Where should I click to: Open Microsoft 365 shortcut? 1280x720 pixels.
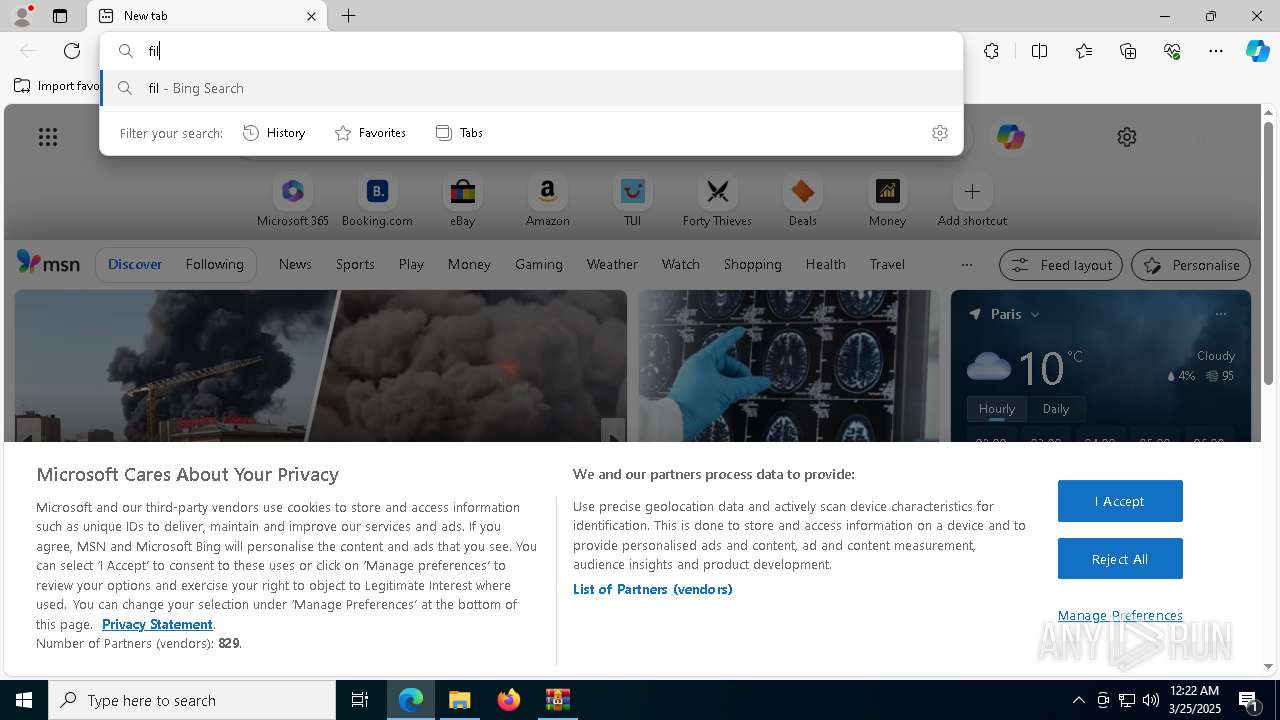coord(293,202)
